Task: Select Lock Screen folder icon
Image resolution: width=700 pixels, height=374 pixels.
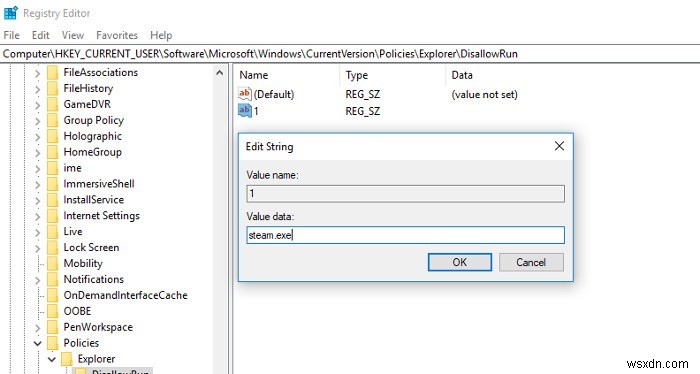Action: click(x=53, y=247)
